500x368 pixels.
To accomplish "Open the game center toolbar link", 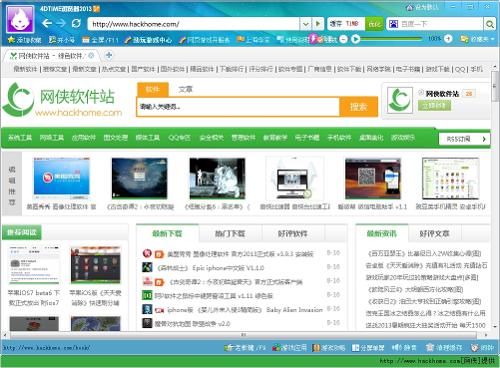I will (x=148, y=40).
